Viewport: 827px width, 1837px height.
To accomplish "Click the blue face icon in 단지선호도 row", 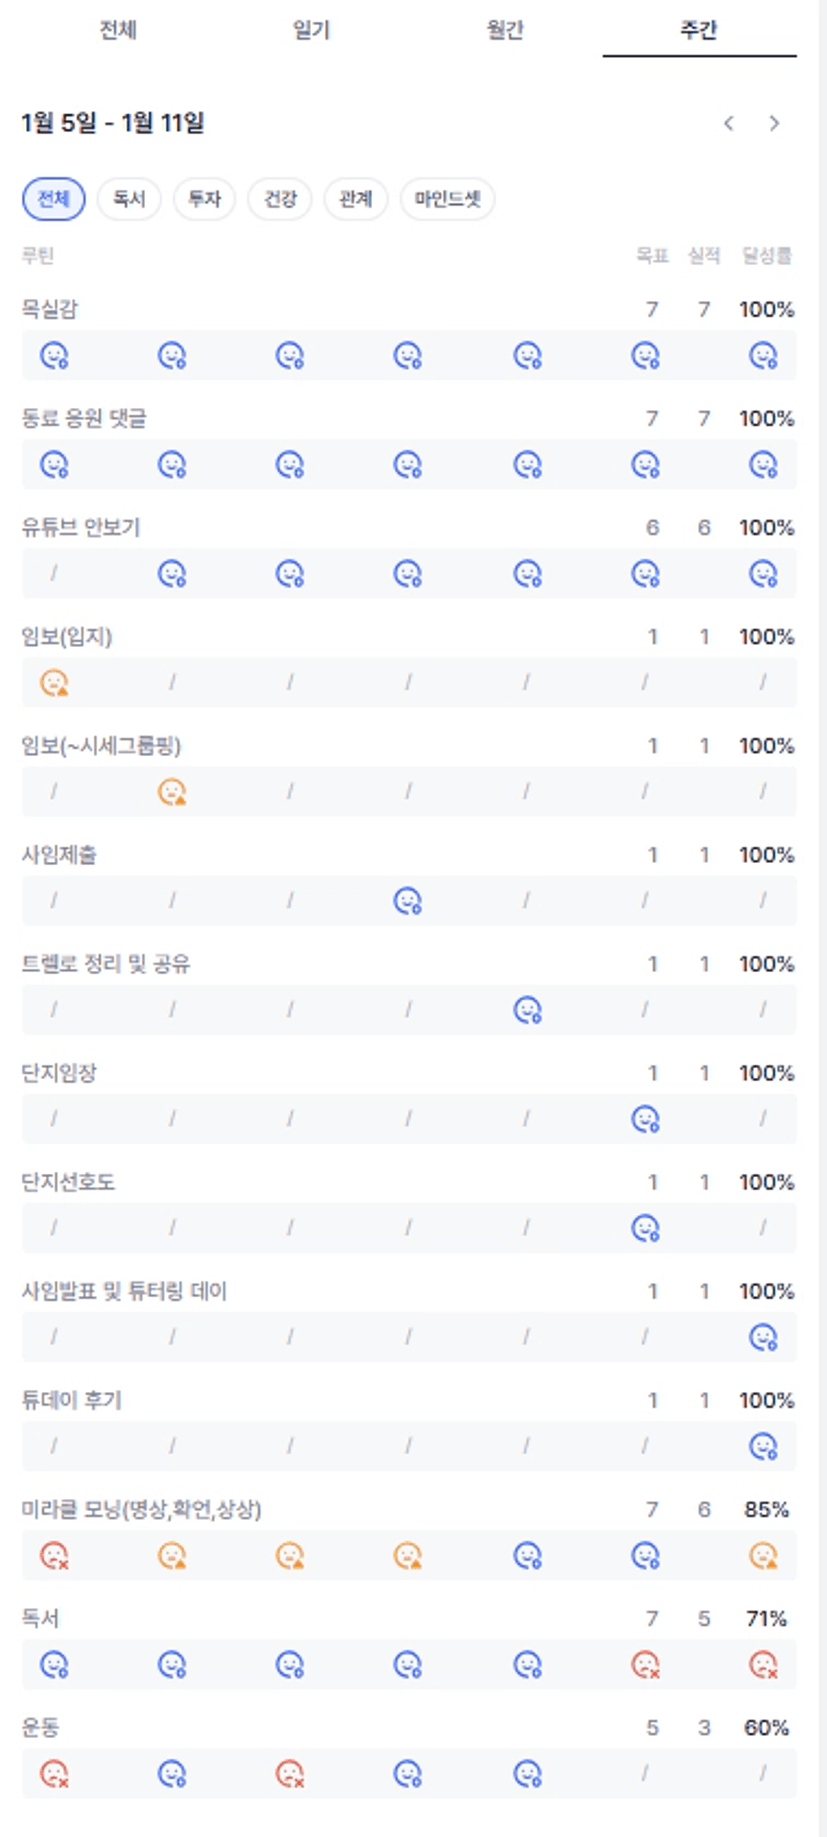I will pyautogui.click(x=646, y=1228).
